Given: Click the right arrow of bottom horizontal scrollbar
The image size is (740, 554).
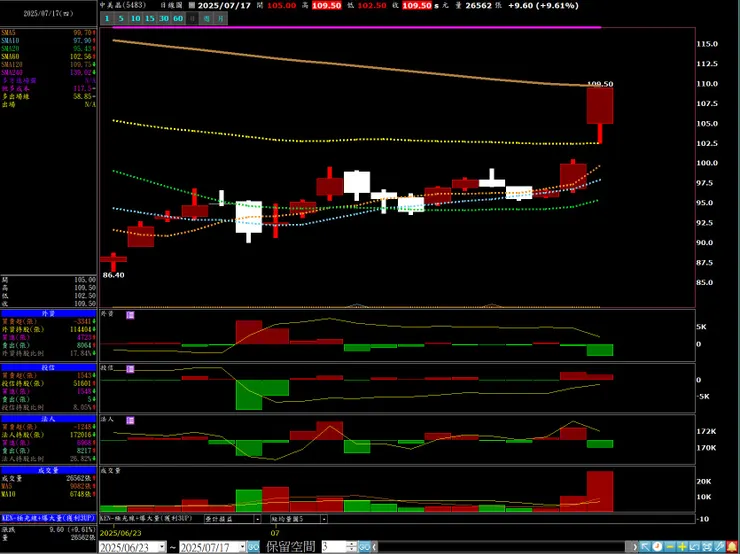Looking at the screenshot, I should [635, 547].
